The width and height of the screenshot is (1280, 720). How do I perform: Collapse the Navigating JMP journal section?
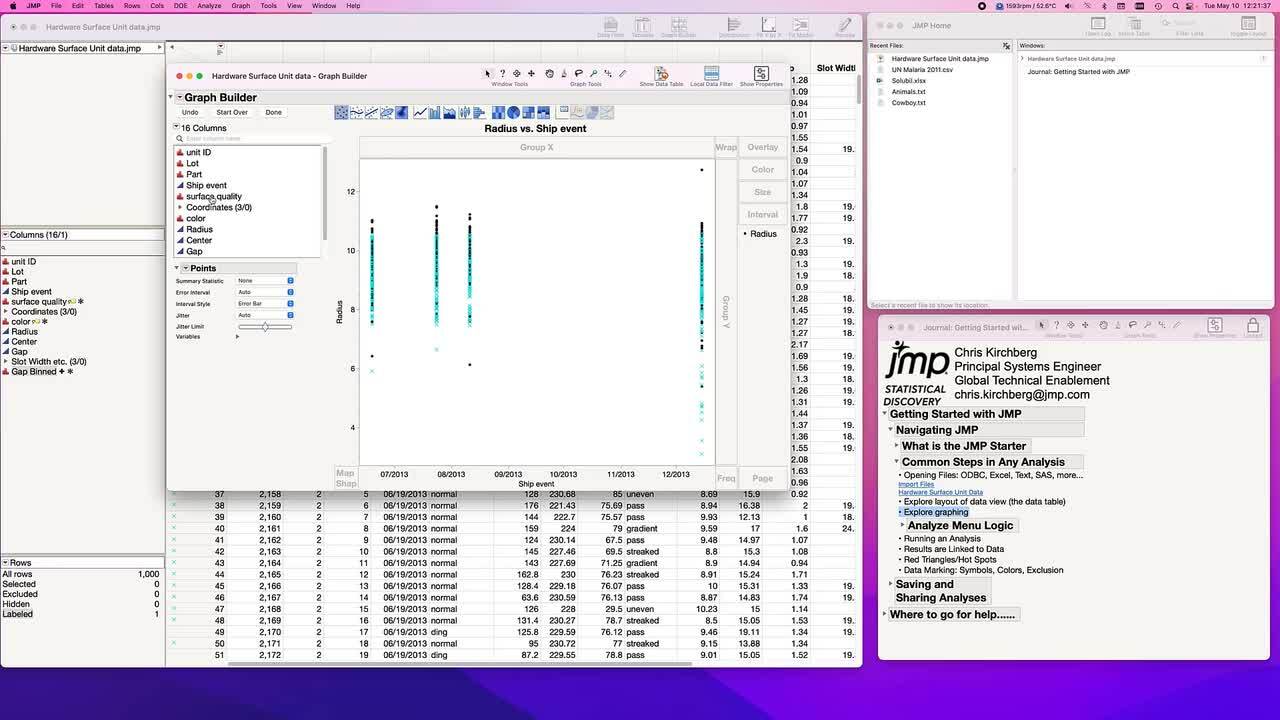point(890,430)
